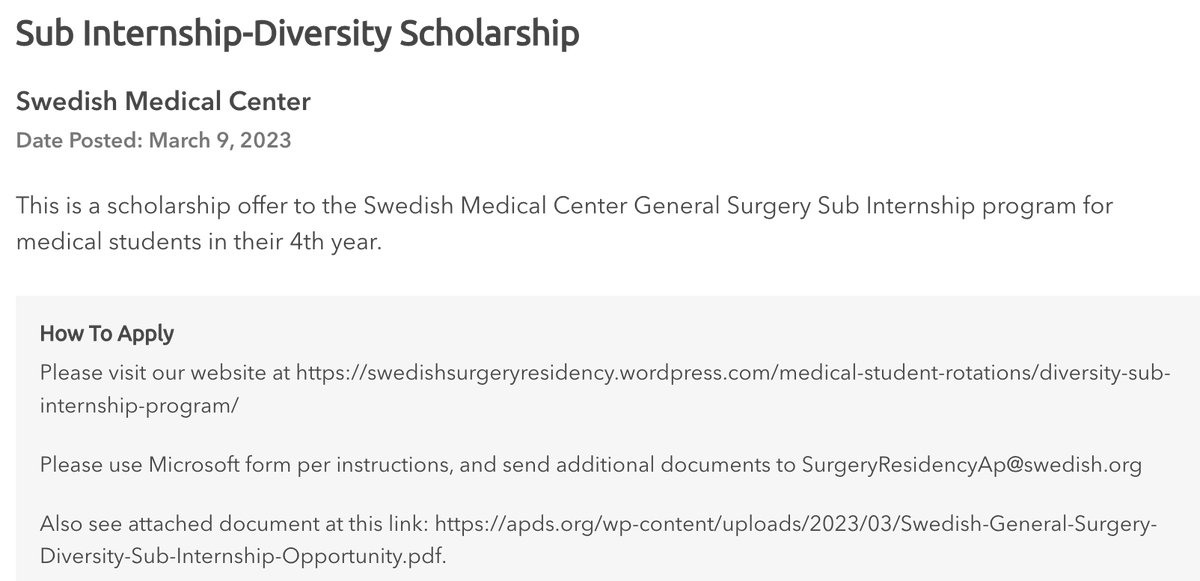
Task: Open the apds.org wp-content PDF link
Action: point(797,525)
